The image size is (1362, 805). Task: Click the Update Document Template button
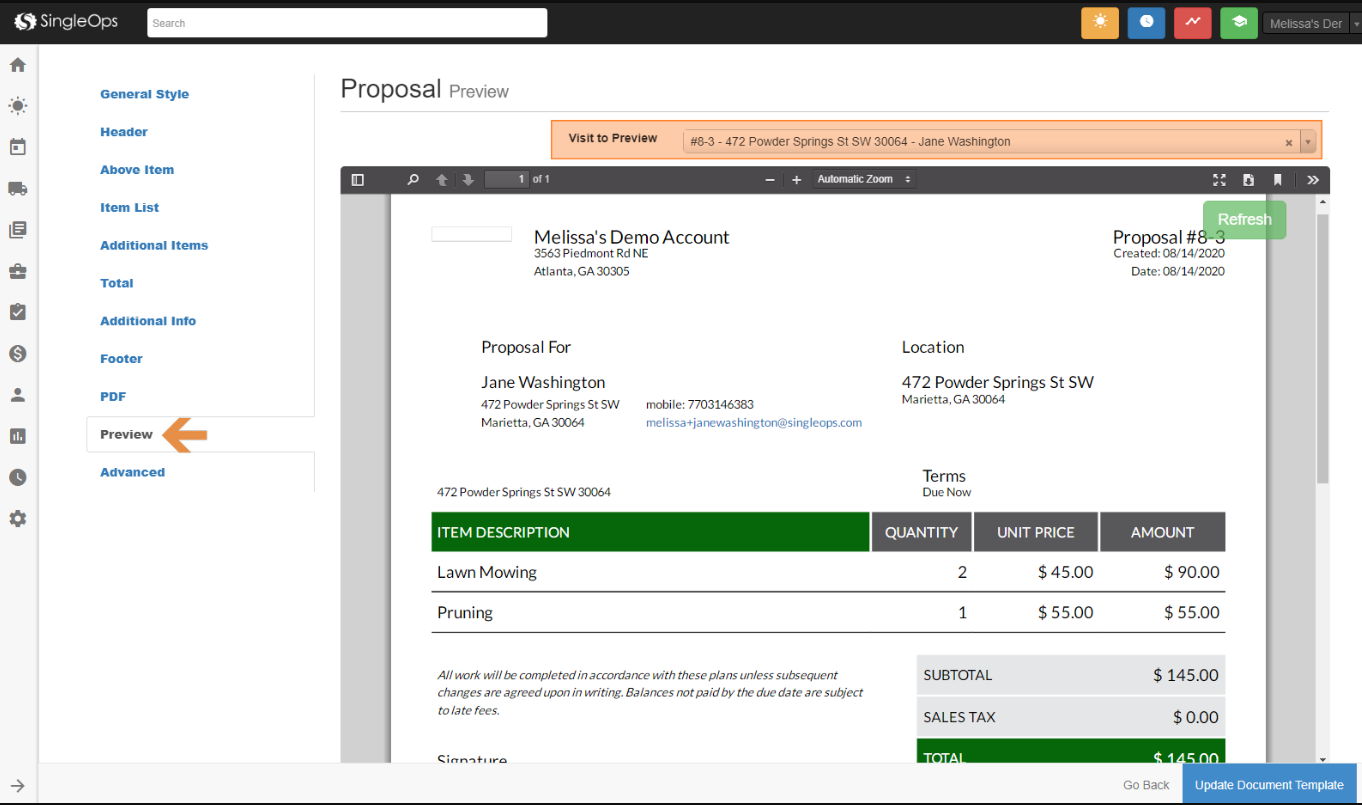coord(1269,785)
